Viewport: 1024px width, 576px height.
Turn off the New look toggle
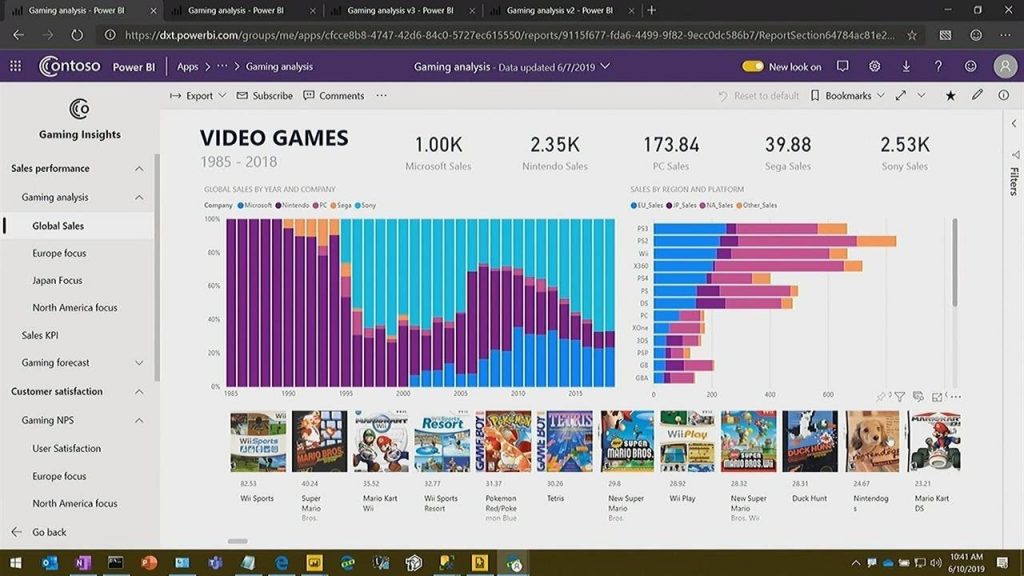[x=752, y=66]
